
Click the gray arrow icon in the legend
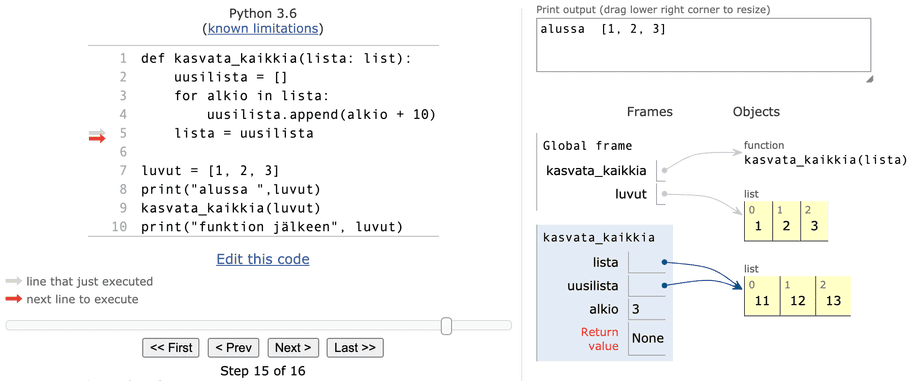14,281
